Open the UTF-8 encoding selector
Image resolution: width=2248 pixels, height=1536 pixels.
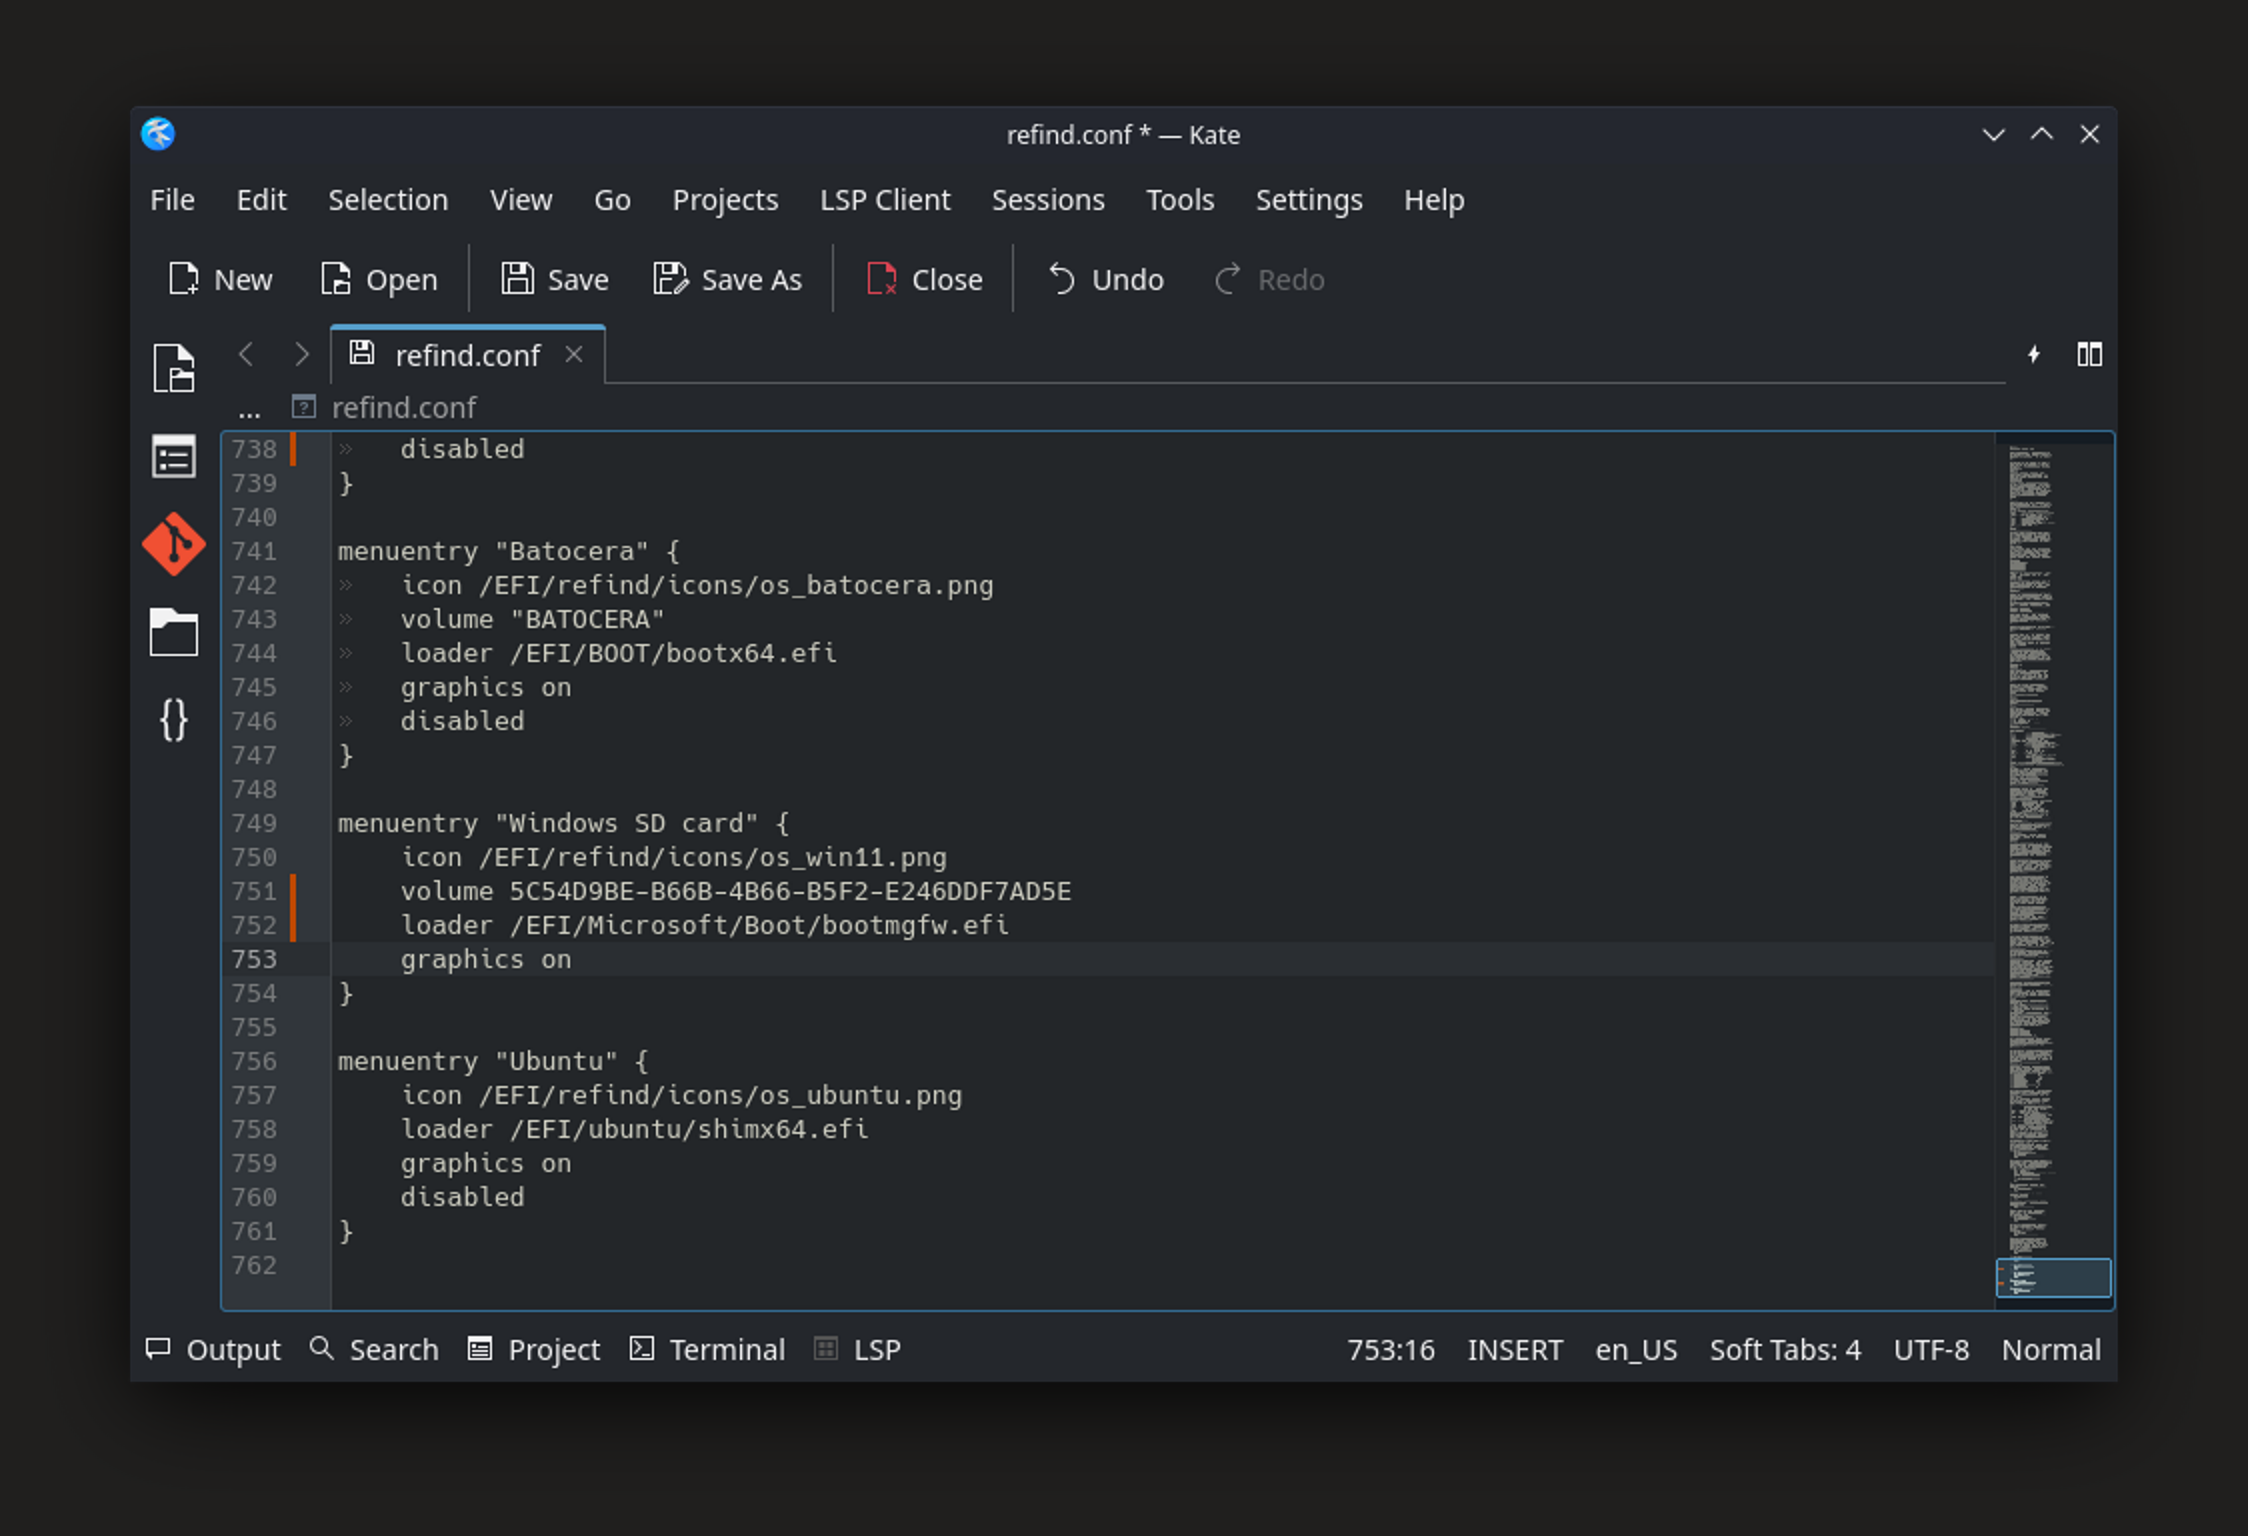pyautogui.click(x=1930, y=1350)
